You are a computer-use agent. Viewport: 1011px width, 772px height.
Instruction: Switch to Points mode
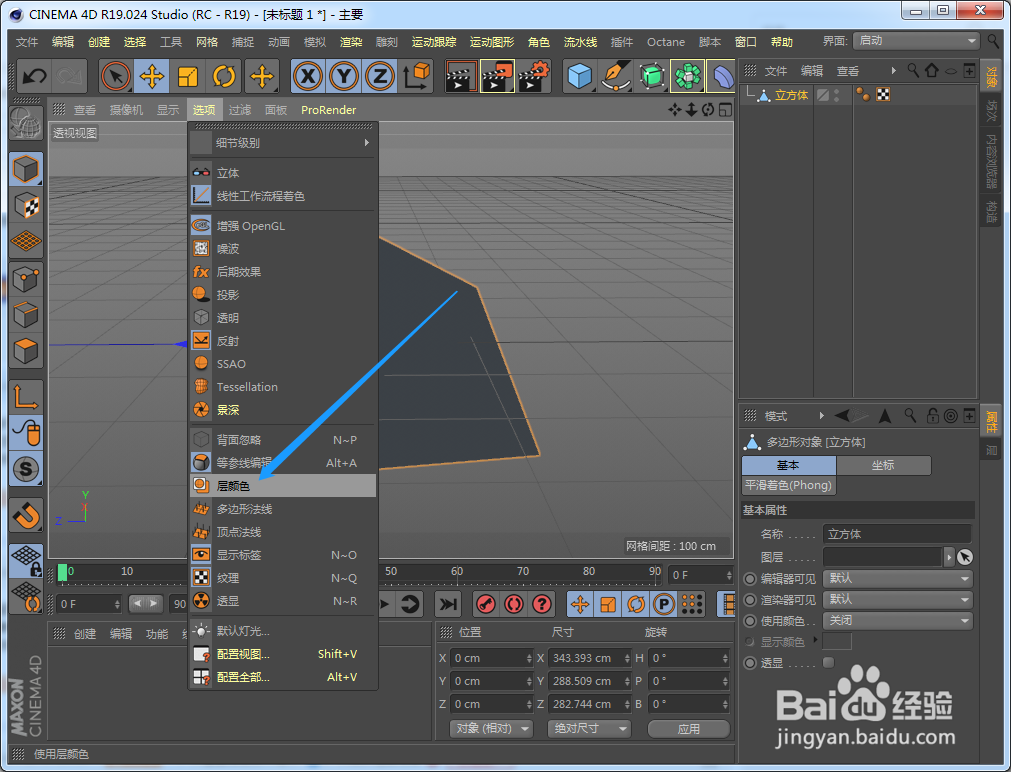[x=26, y=279]
